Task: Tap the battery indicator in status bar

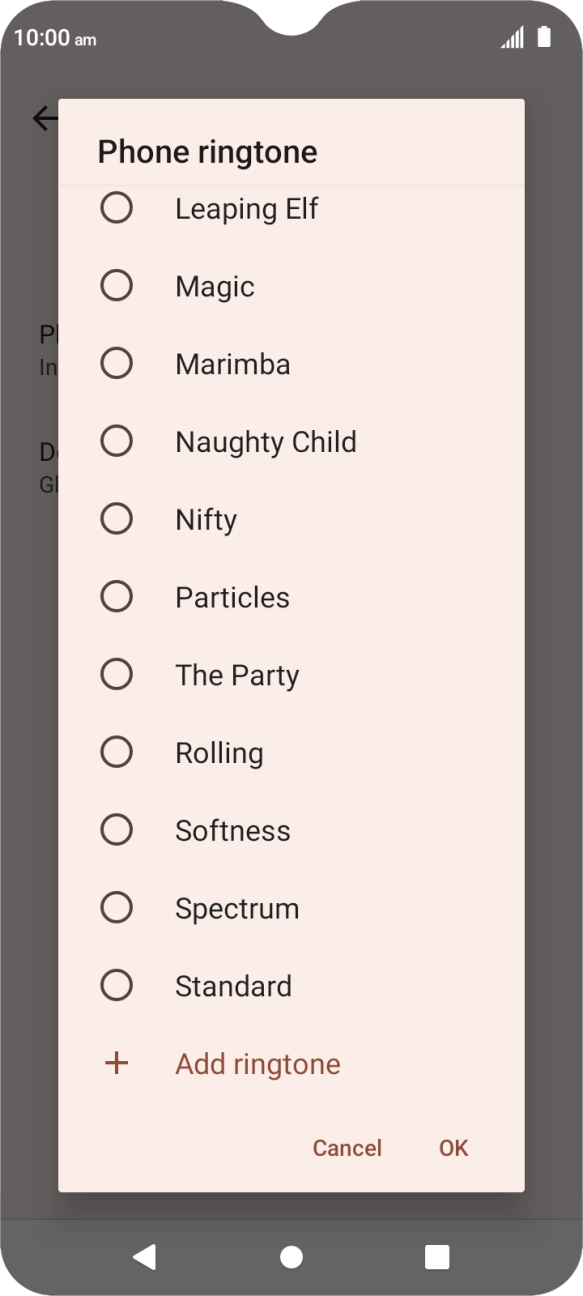Action: [545, 36]
